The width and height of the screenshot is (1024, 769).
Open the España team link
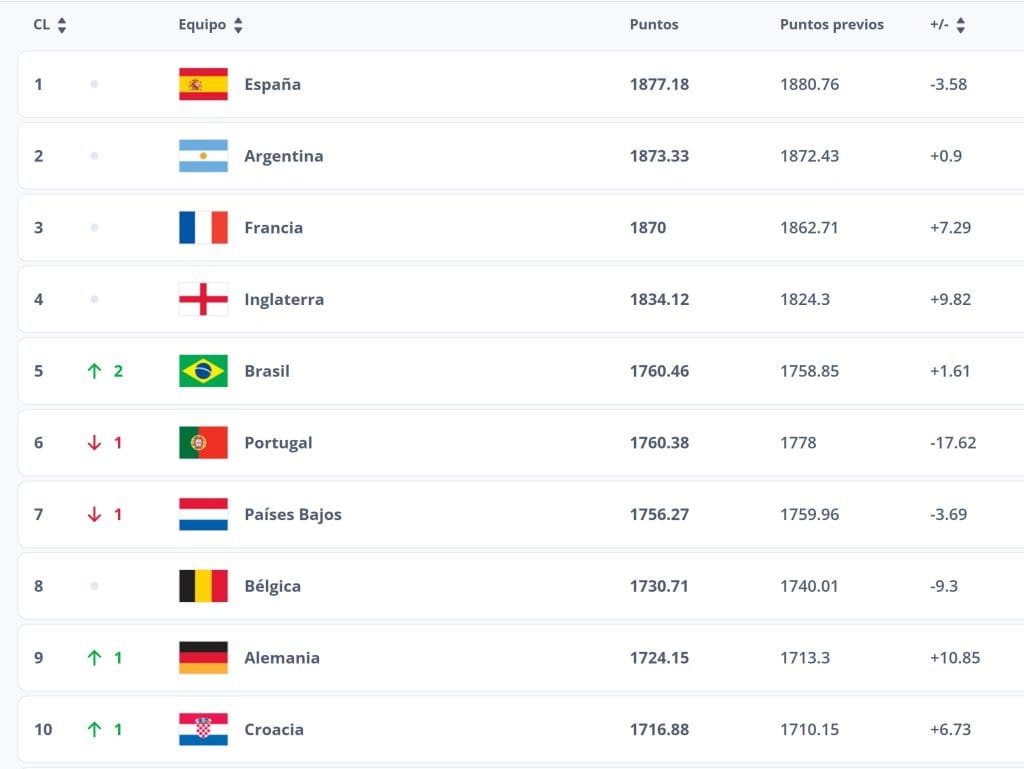pos(272,85)
